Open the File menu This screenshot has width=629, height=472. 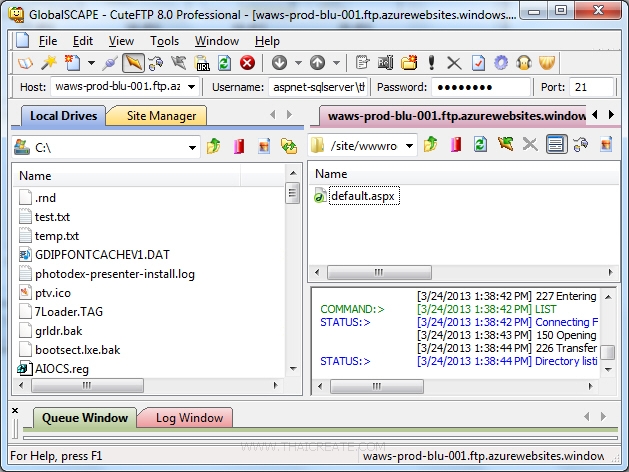[48, 41]
